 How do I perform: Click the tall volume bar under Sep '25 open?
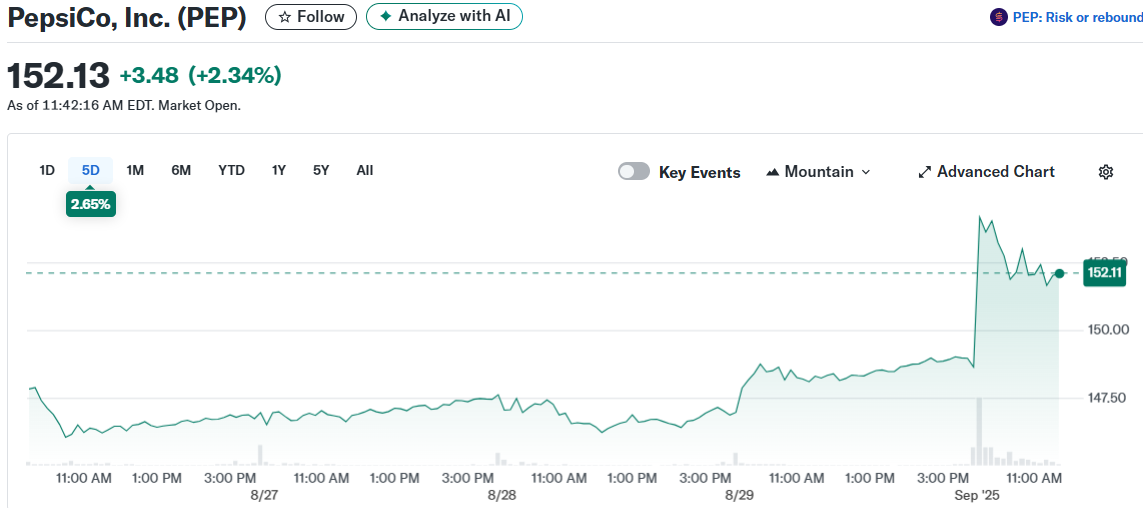pos(980,431)
